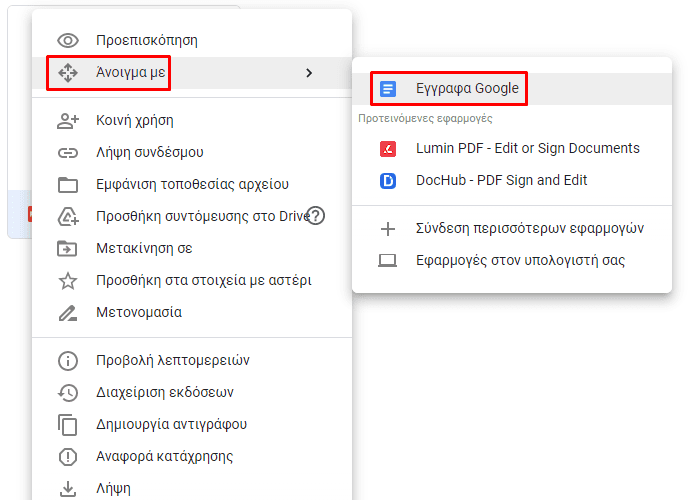698x500 pixels.
Task: Choose Εμφάνιση τοποθεσίας αρχείου
Action: click(192, 185)
